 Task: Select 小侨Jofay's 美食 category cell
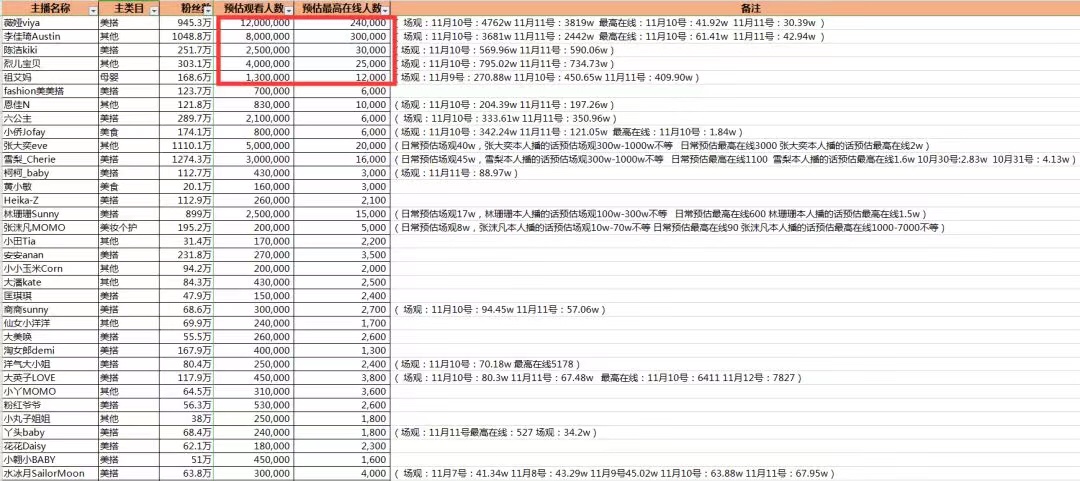point(129,132)
